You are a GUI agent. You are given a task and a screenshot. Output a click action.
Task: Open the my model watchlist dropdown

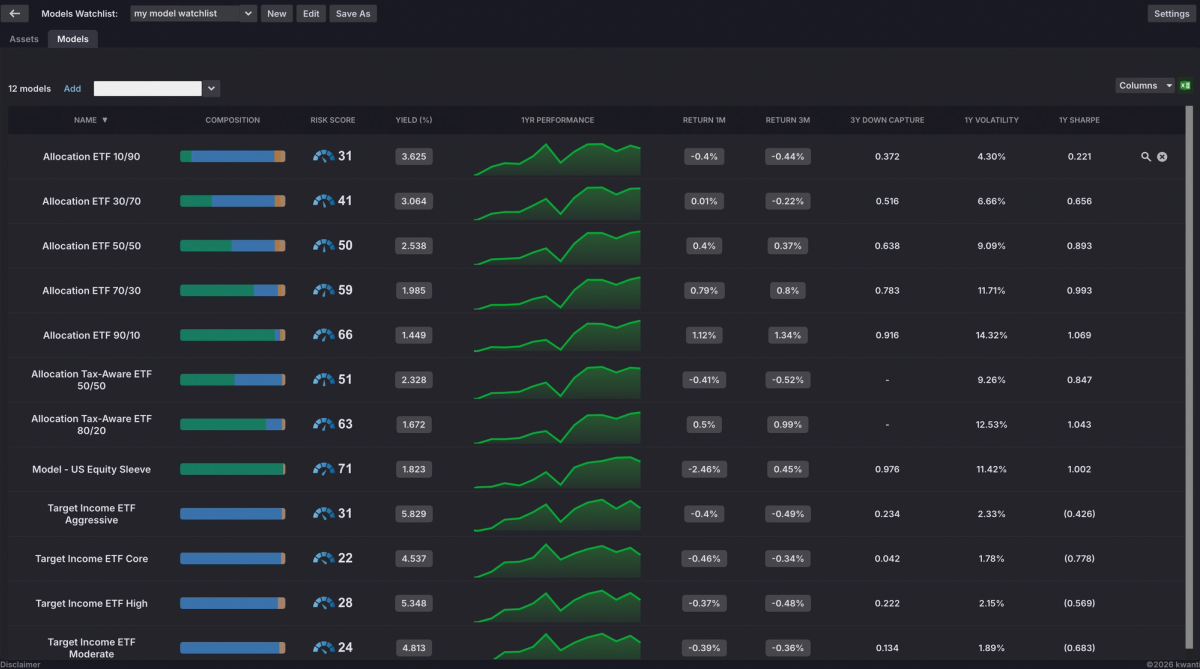pyautogui.click(x=194, y=13)
